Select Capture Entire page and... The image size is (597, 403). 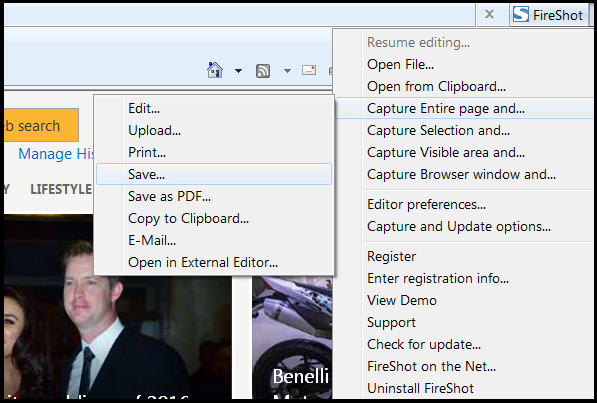tap(465, 109)
